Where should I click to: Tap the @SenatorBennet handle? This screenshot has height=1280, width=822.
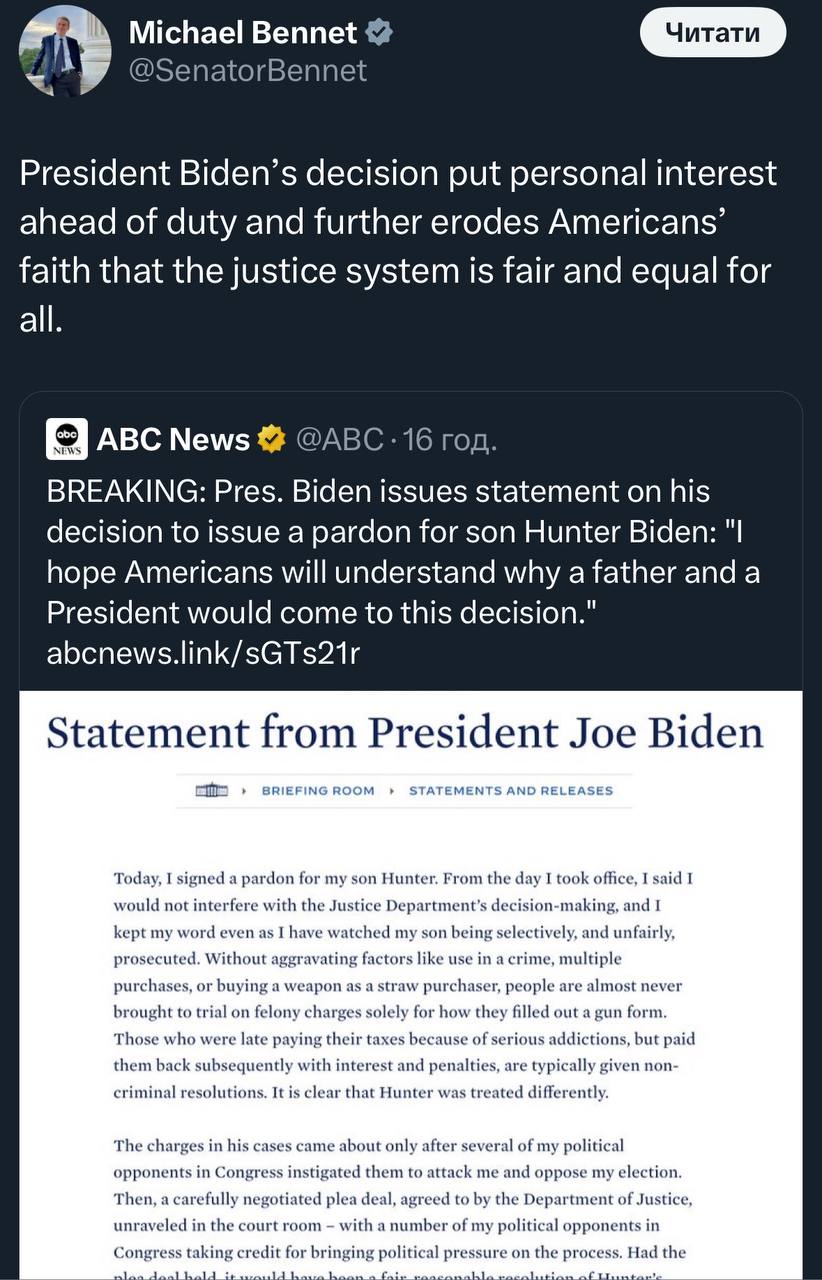tap(248, 70)
